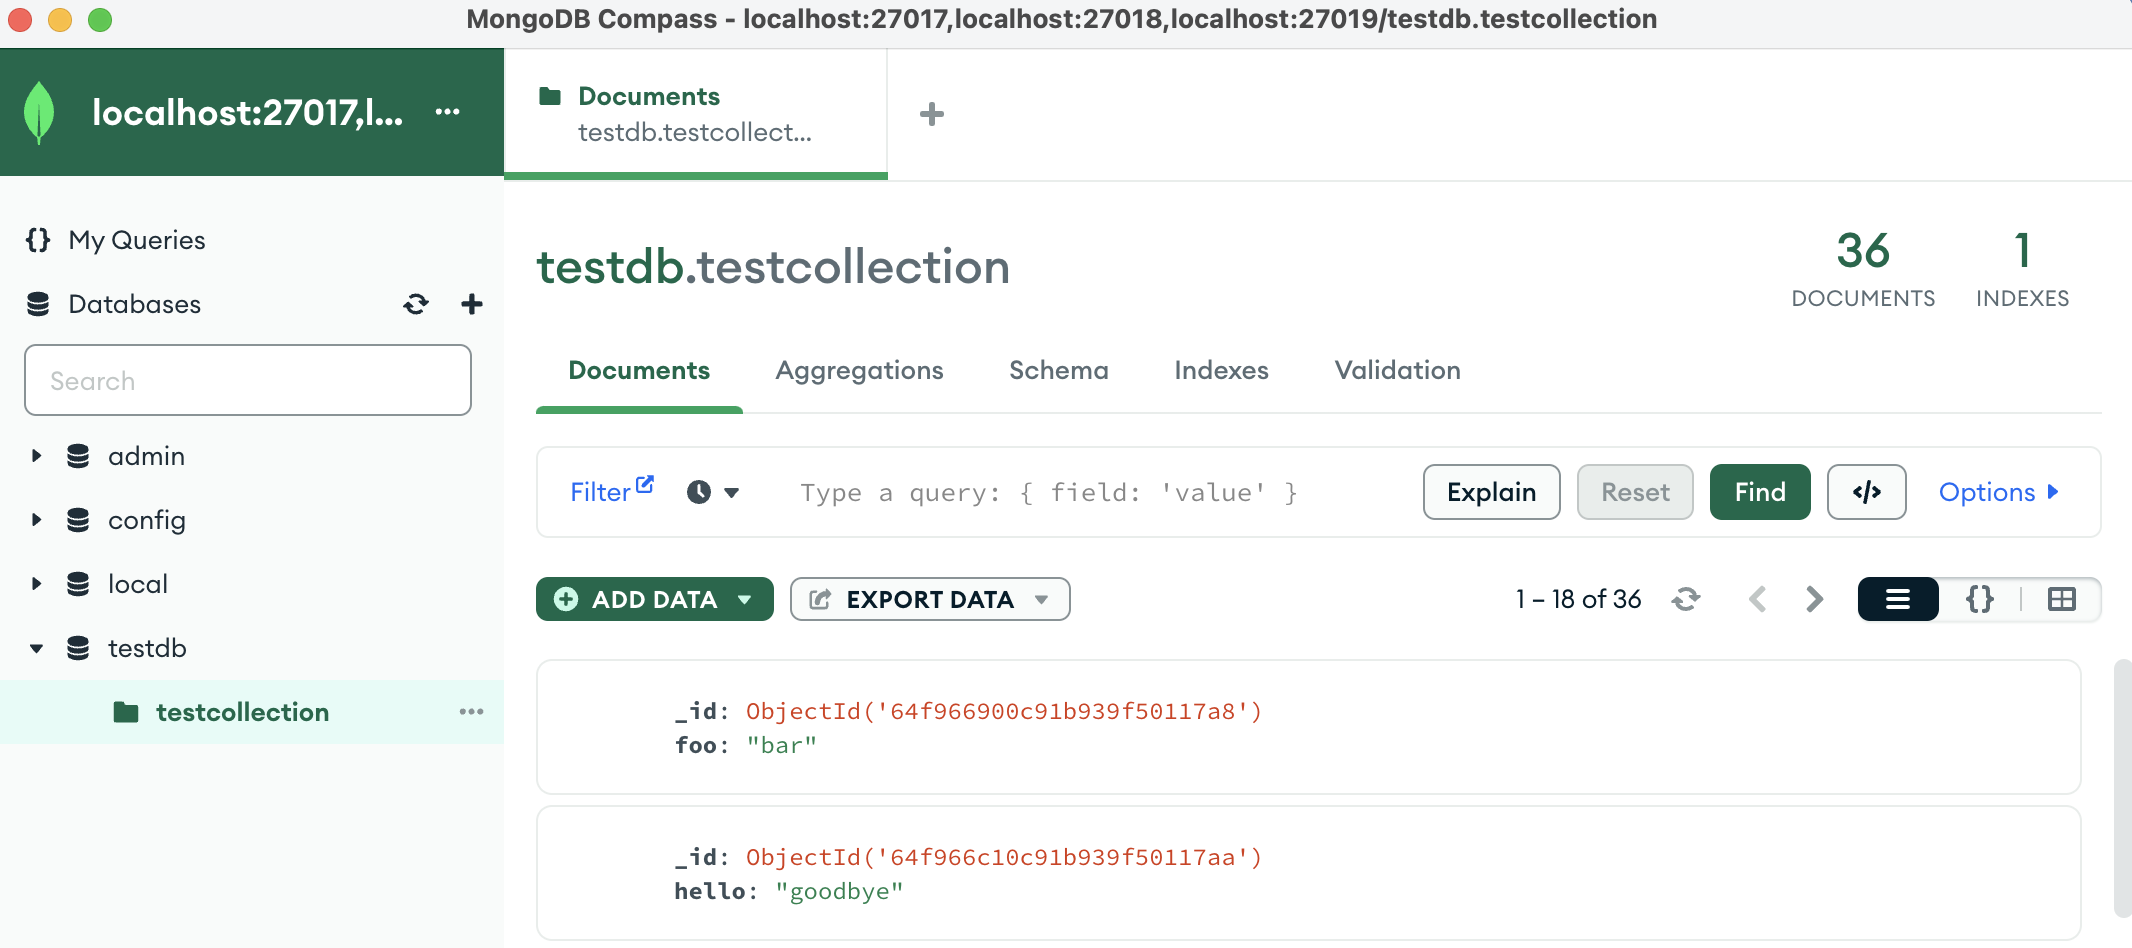Switch to the Indexes tab
Viewport: 2132px width, 948px height.
pyautogui.click(x=1221, y=370)
